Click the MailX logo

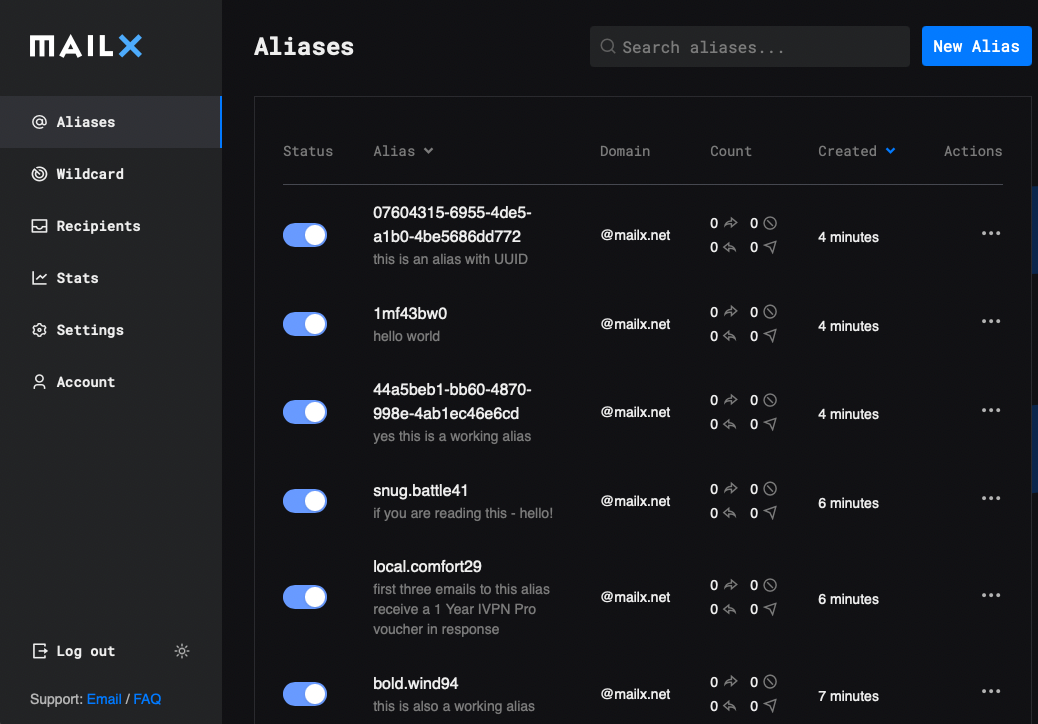pyautogui.click(x=85, y=46)
